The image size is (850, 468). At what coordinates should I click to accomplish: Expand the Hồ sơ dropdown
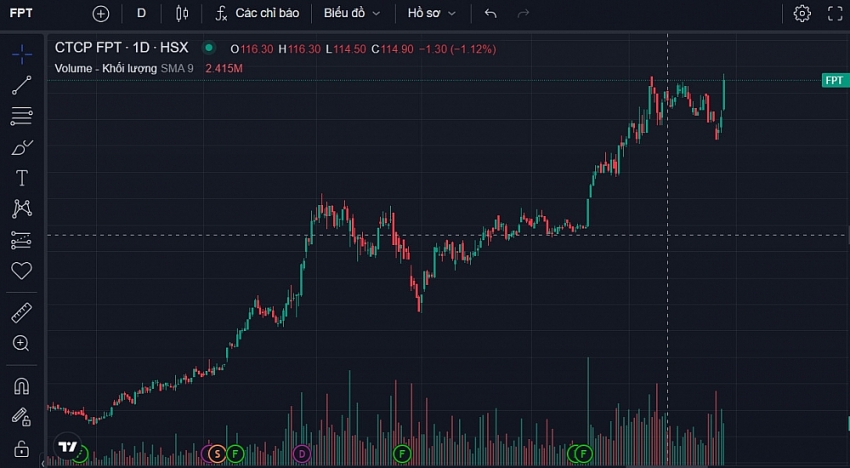432,14
